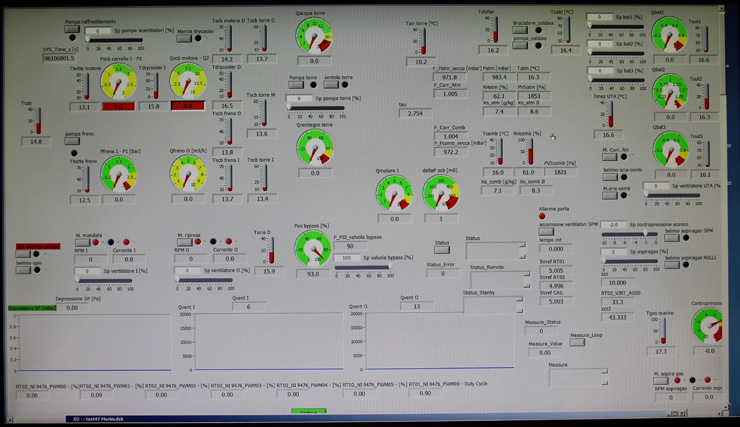Click the deltaP scb gauge
Viewport: 740px width, 427px height.
click(441, 193)
